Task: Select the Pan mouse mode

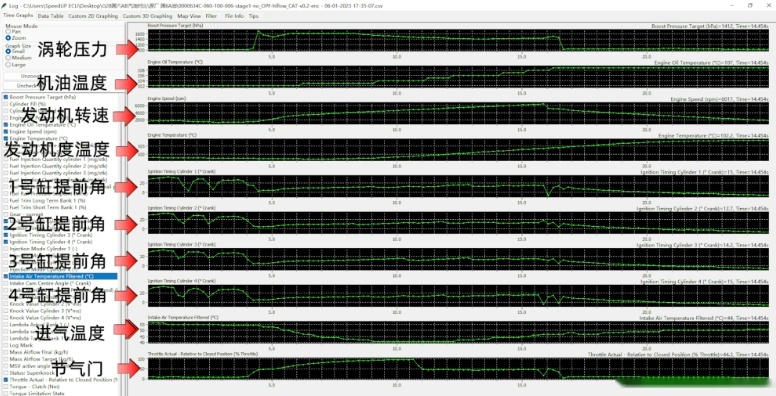Action: pos(8,31)
